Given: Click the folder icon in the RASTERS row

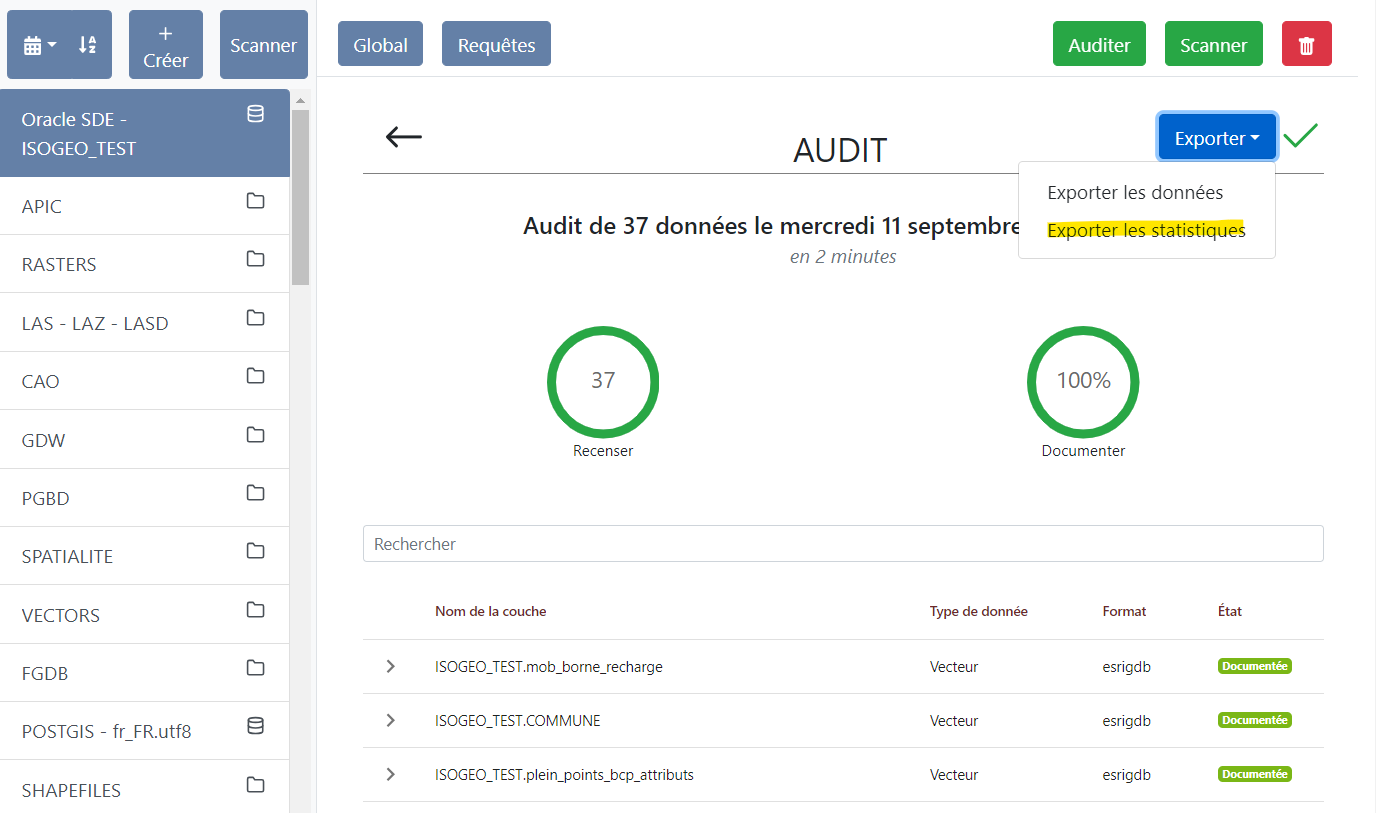Looking at the screenshot, I should click(255, 259).
